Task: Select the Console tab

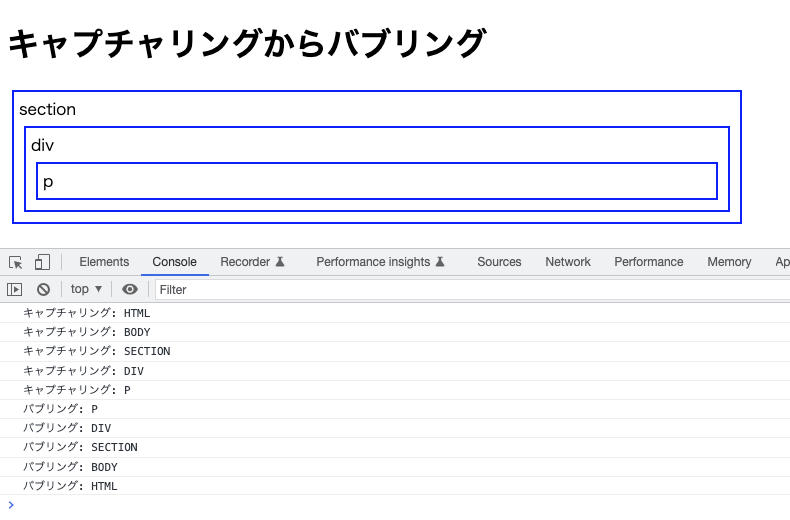Action: (174, 262)
